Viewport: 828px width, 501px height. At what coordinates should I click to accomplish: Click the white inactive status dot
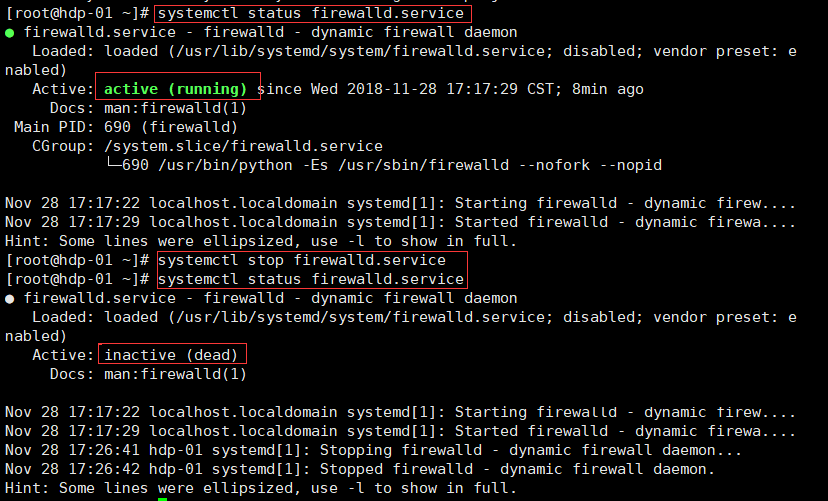pyautogui.click(x=9, y=298)
